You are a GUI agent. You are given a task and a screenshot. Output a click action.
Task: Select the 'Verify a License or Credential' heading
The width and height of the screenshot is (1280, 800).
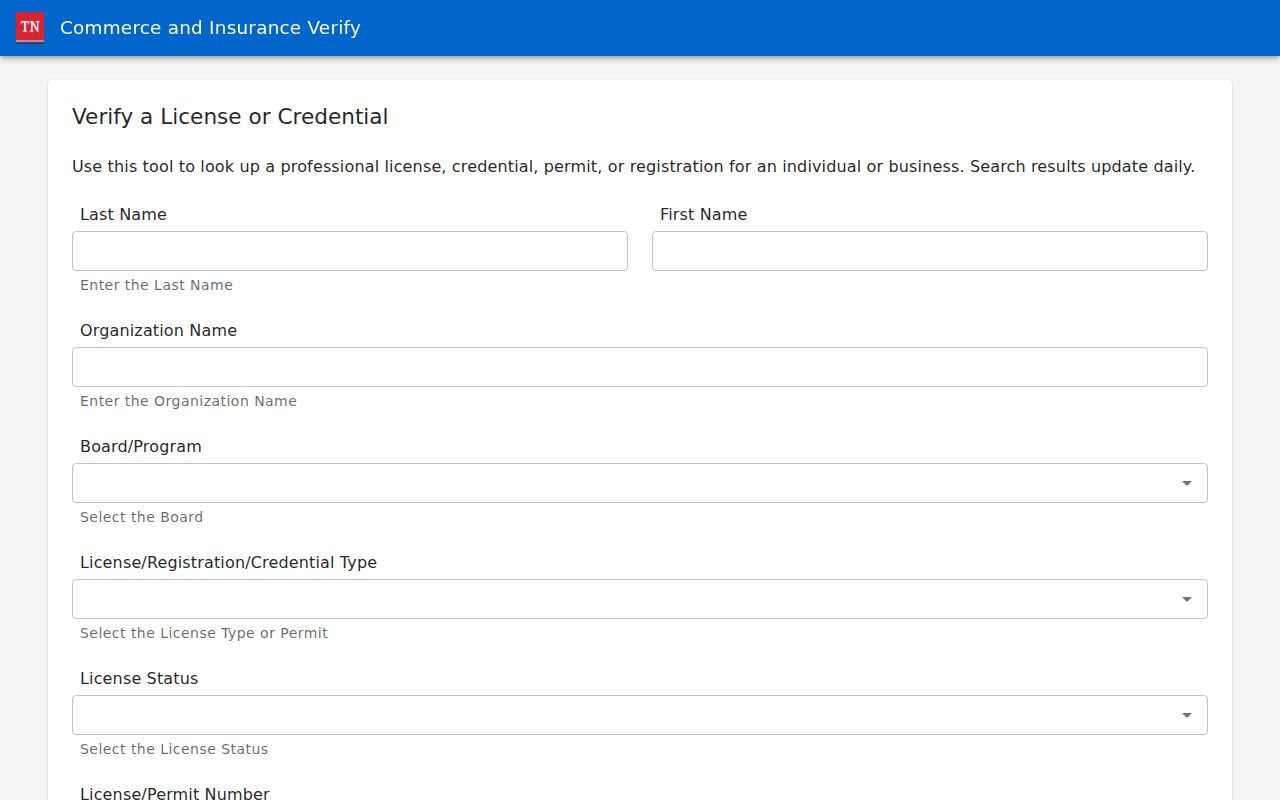tap(230, 117)
